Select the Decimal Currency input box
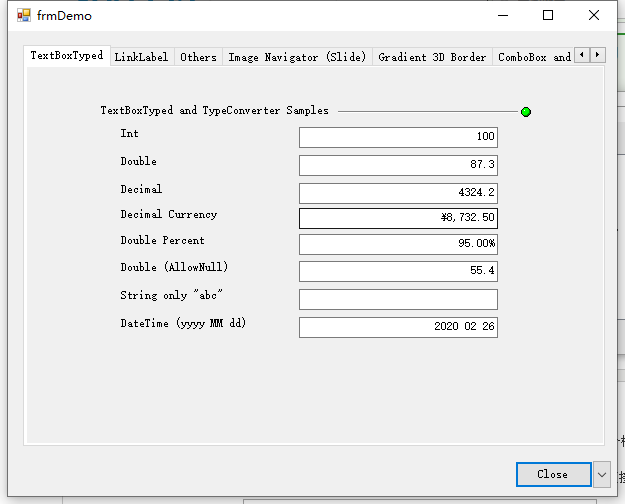 tap(398, 218)
